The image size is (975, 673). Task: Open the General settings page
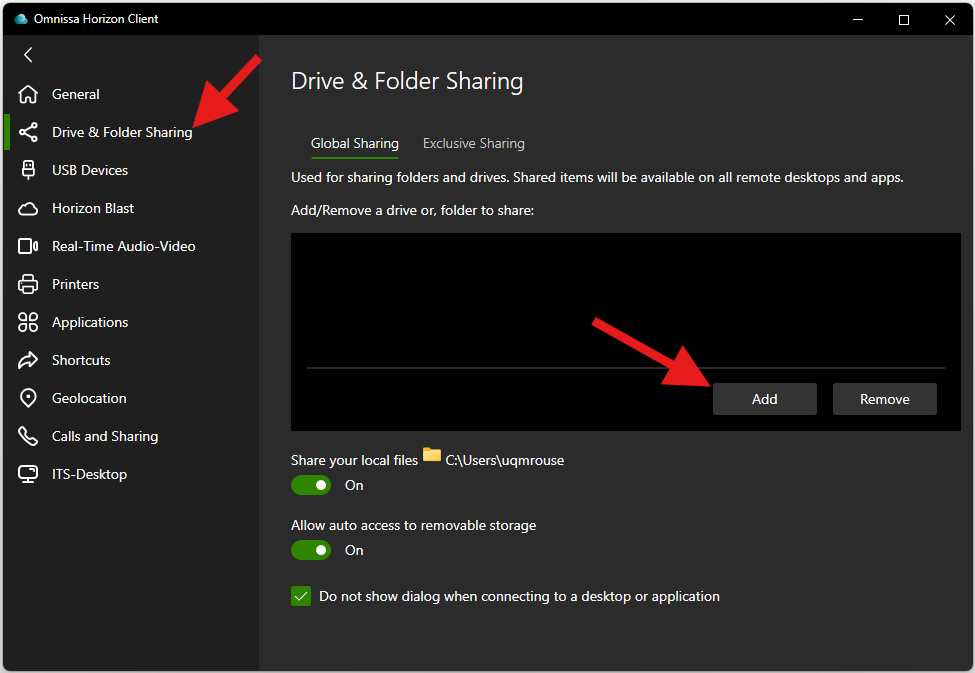point(75,94)
